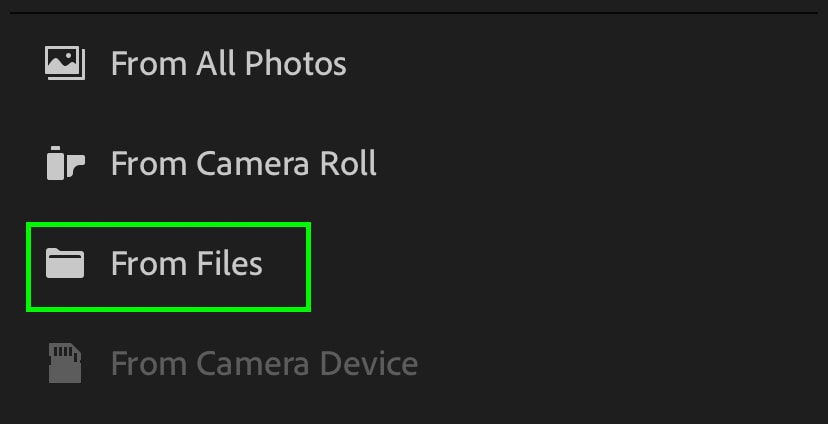Click the Camera Roll film icon
This screenshot has height=424, width=828.
[x=65, y=163]
